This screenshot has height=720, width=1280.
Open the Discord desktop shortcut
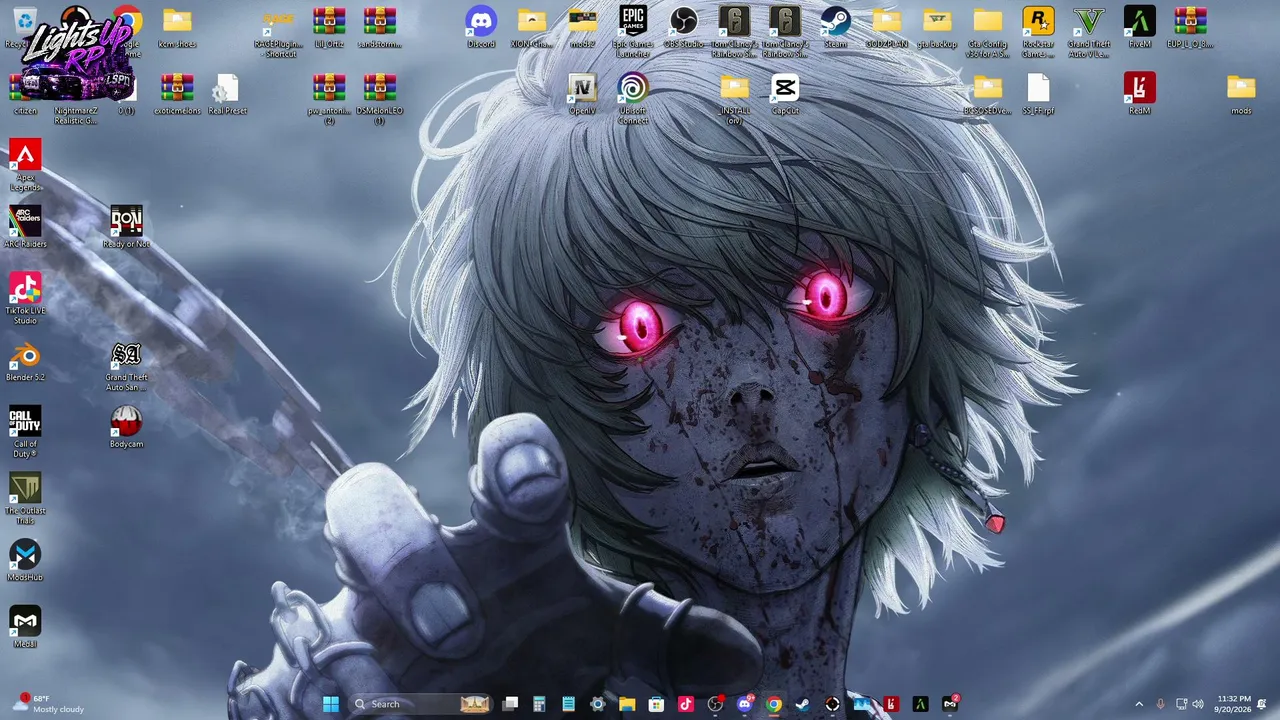(x=481, y=27)
